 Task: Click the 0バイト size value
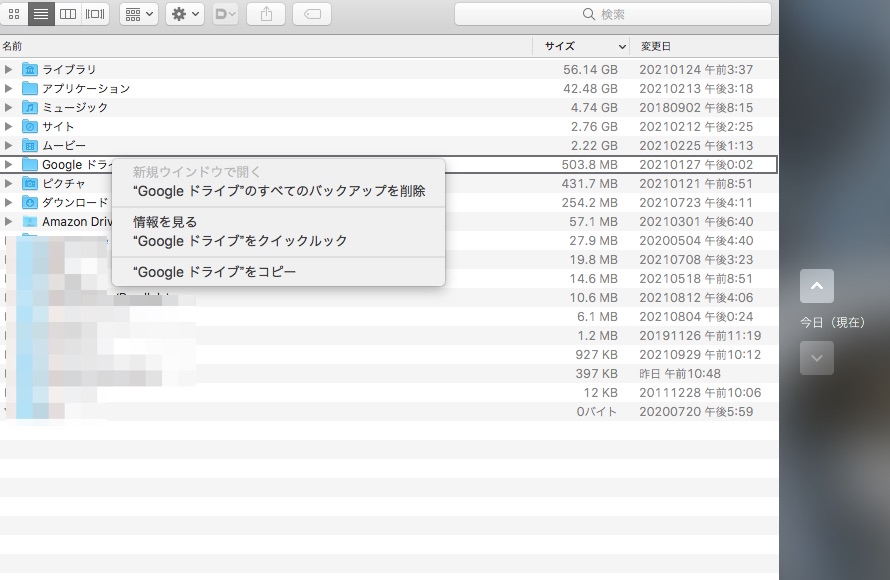(x=597, y=411)
